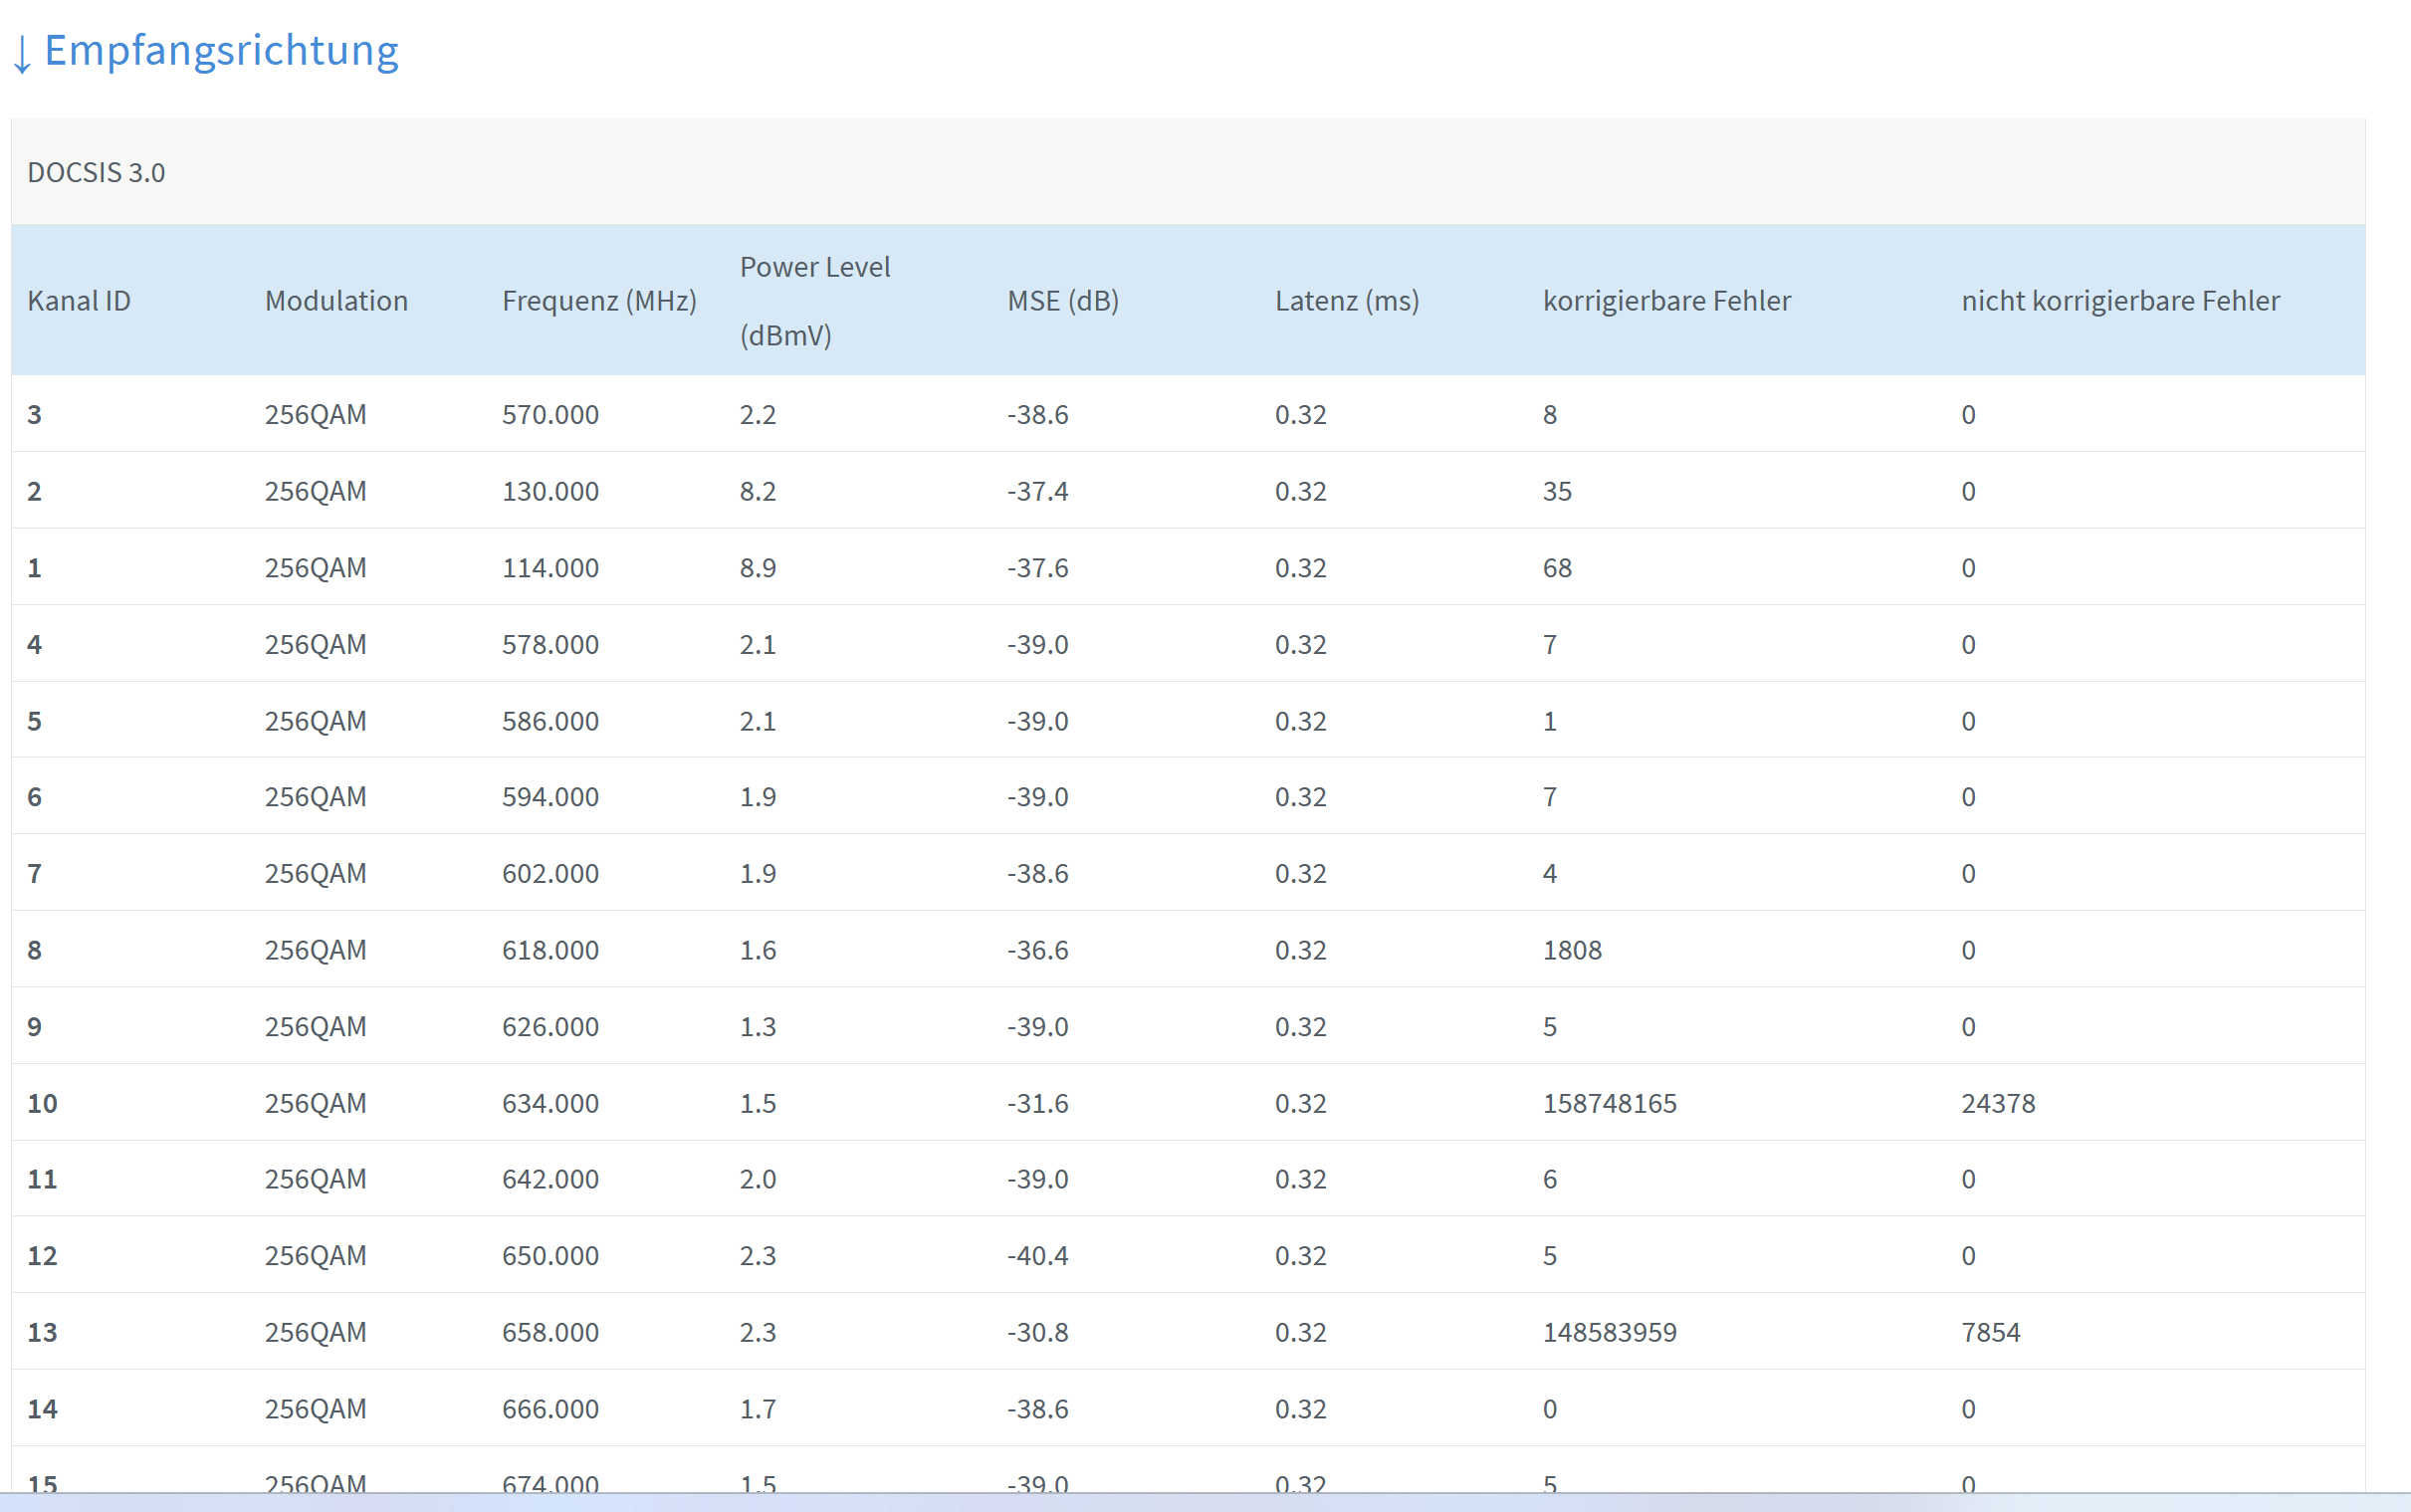Screen dimensions: 2411x1512
Task: Click the Modulation column header
Action: pyautogui.click(x=336, y=301)
